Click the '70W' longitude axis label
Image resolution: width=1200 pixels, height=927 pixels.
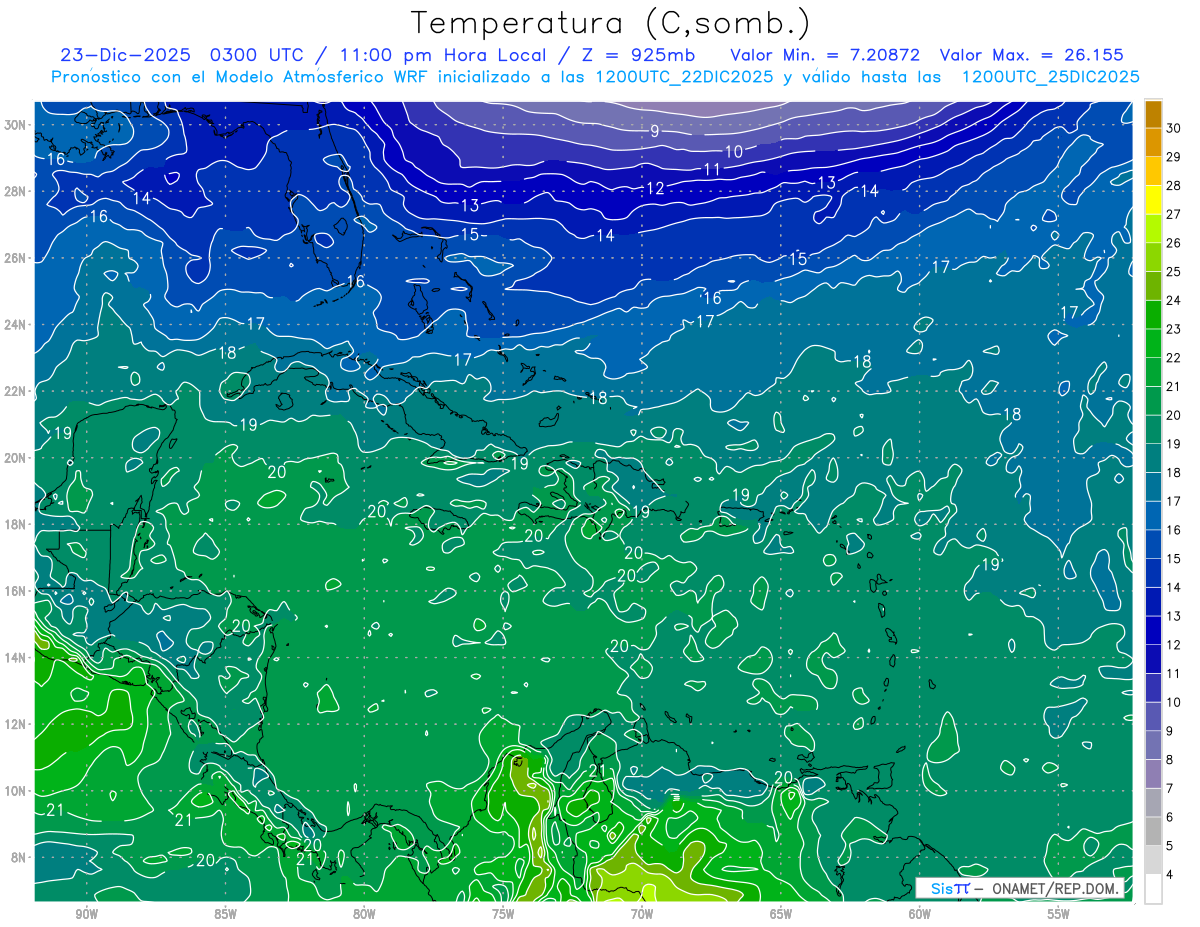coord(642,914)
